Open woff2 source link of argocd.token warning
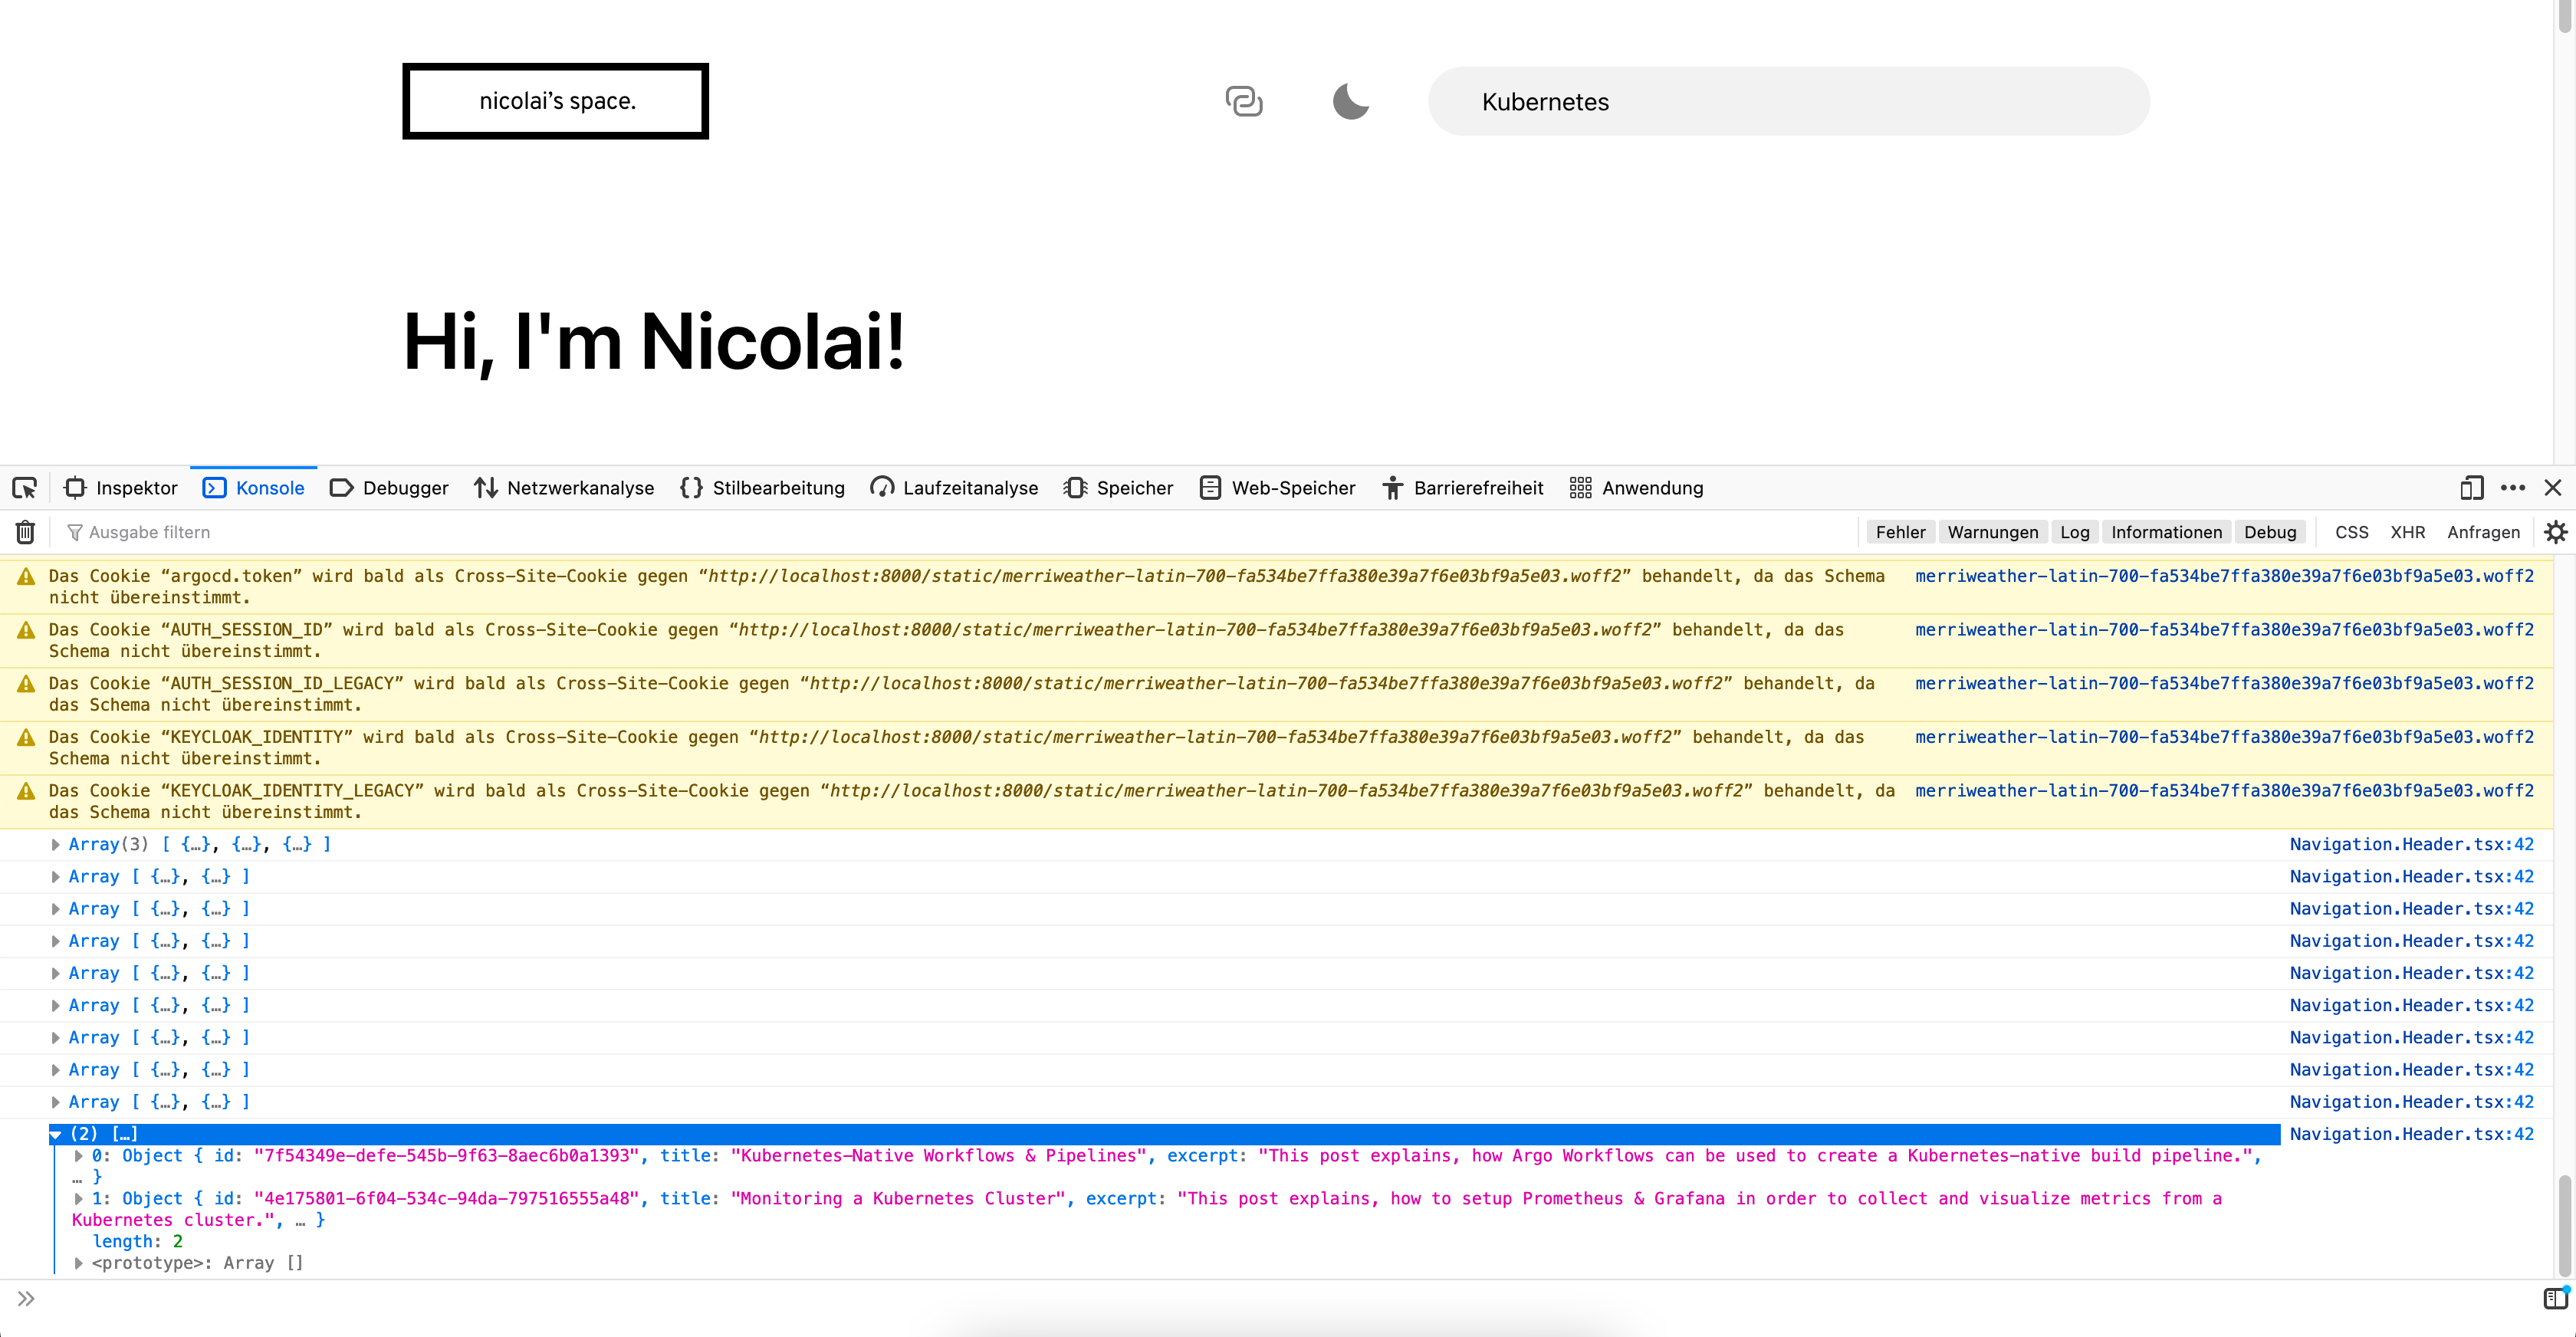The image size is (2576, 1337). [x=2224, y=576]
